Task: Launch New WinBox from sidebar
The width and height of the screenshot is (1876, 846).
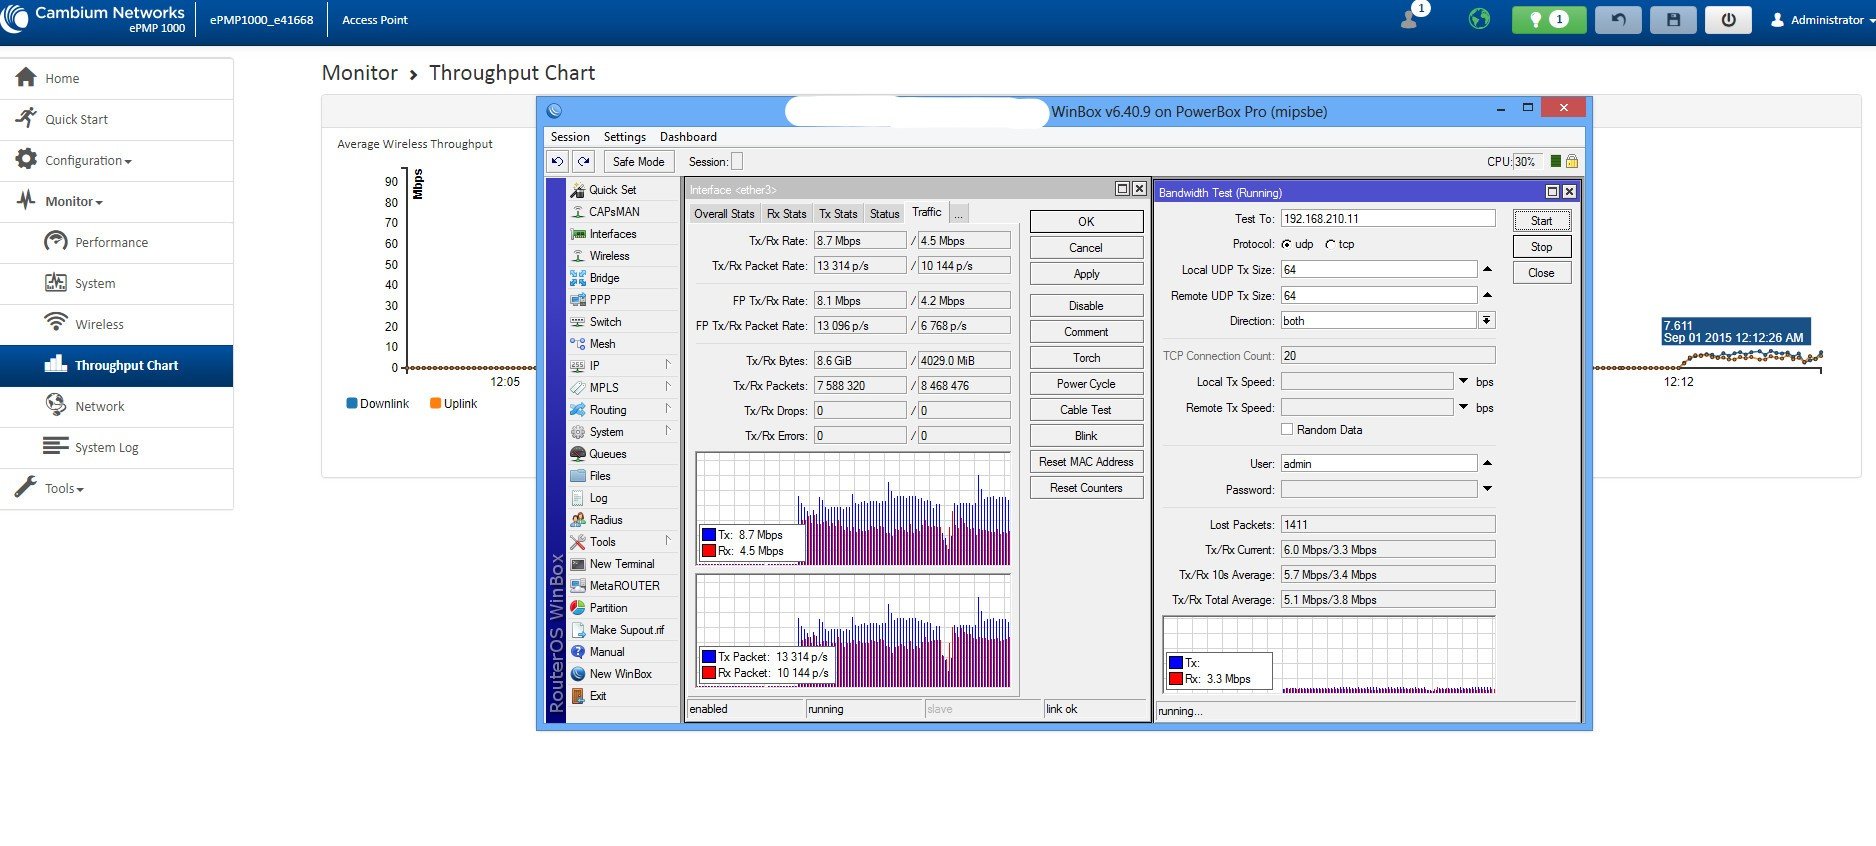Action: 620,674
